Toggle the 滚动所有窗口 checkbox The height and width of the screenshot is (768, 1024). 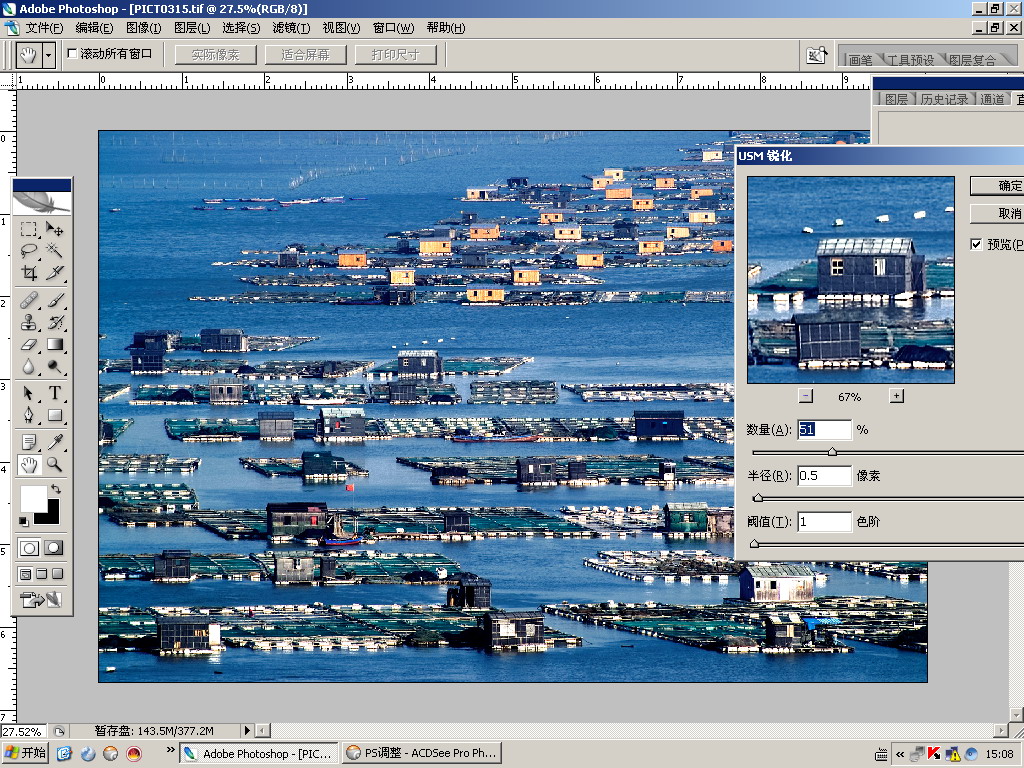[72, 54]
